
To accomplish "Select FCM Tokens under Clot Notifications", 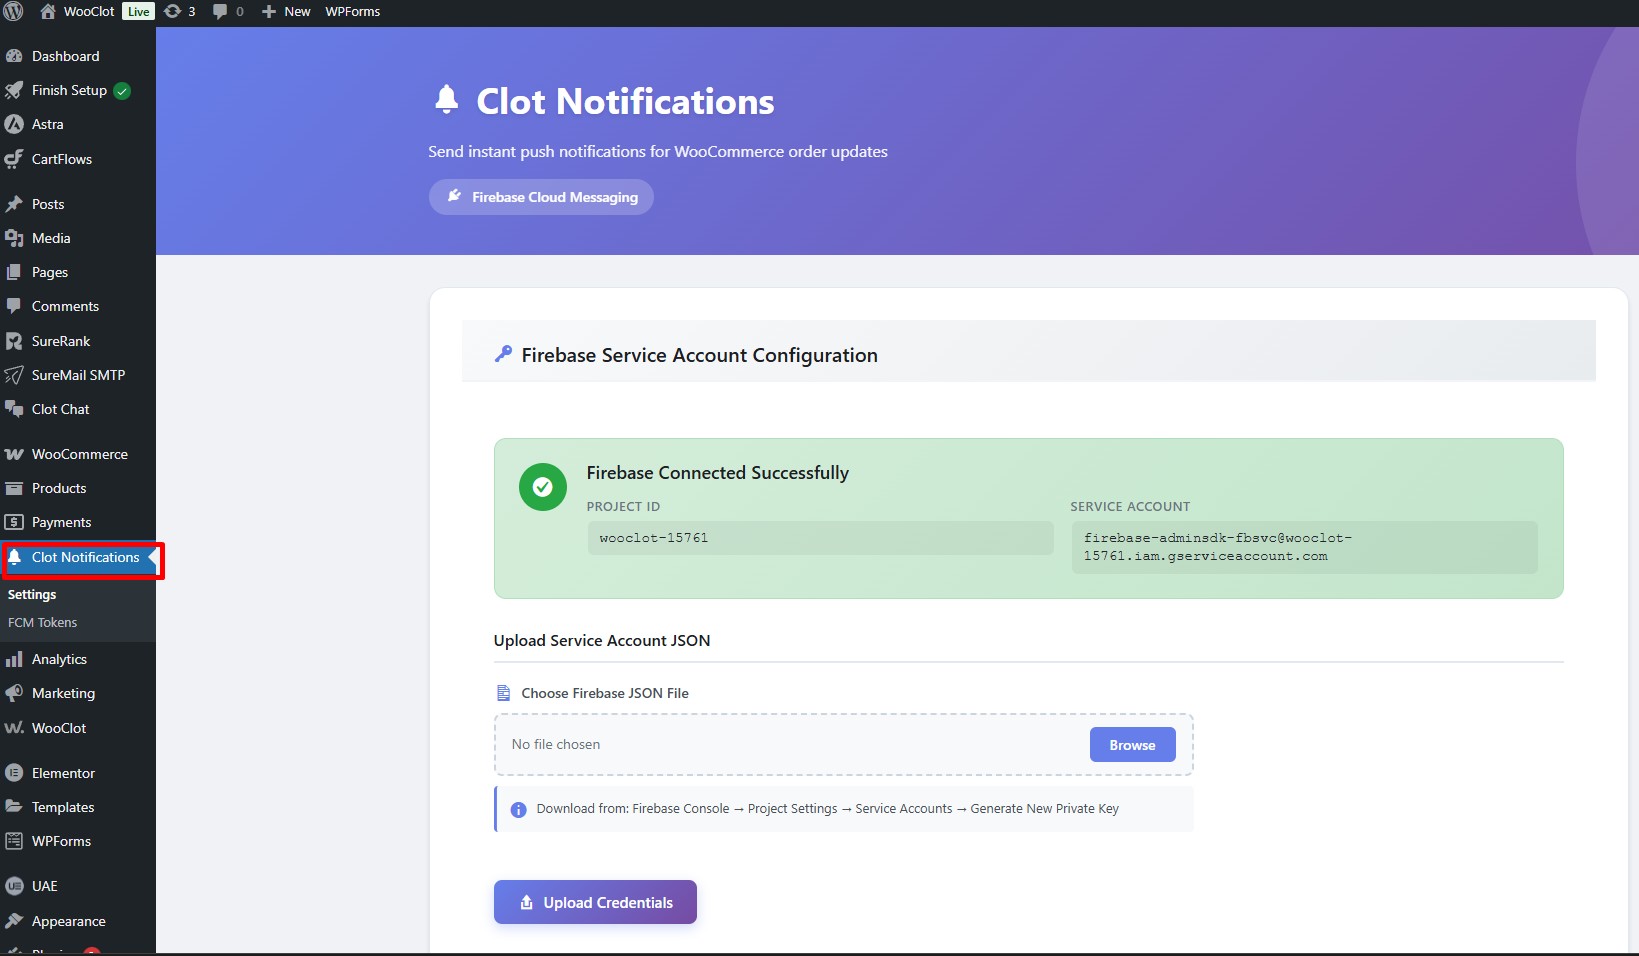I will [x=42, y=622].
